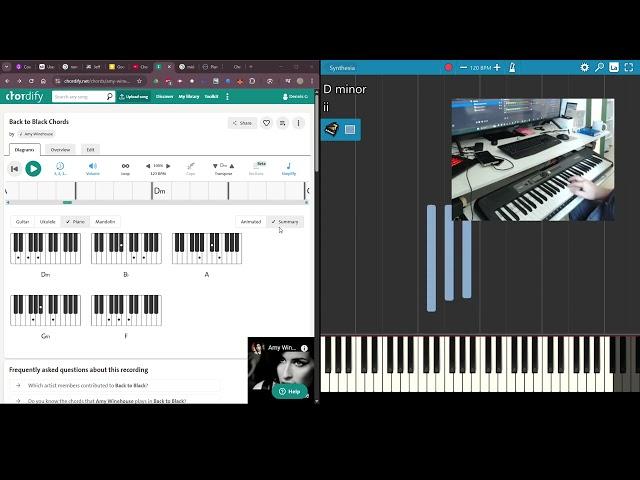This screenshot has width=640, height=480.
Task: Open the Sections beta feature
Action: point(257,168)
